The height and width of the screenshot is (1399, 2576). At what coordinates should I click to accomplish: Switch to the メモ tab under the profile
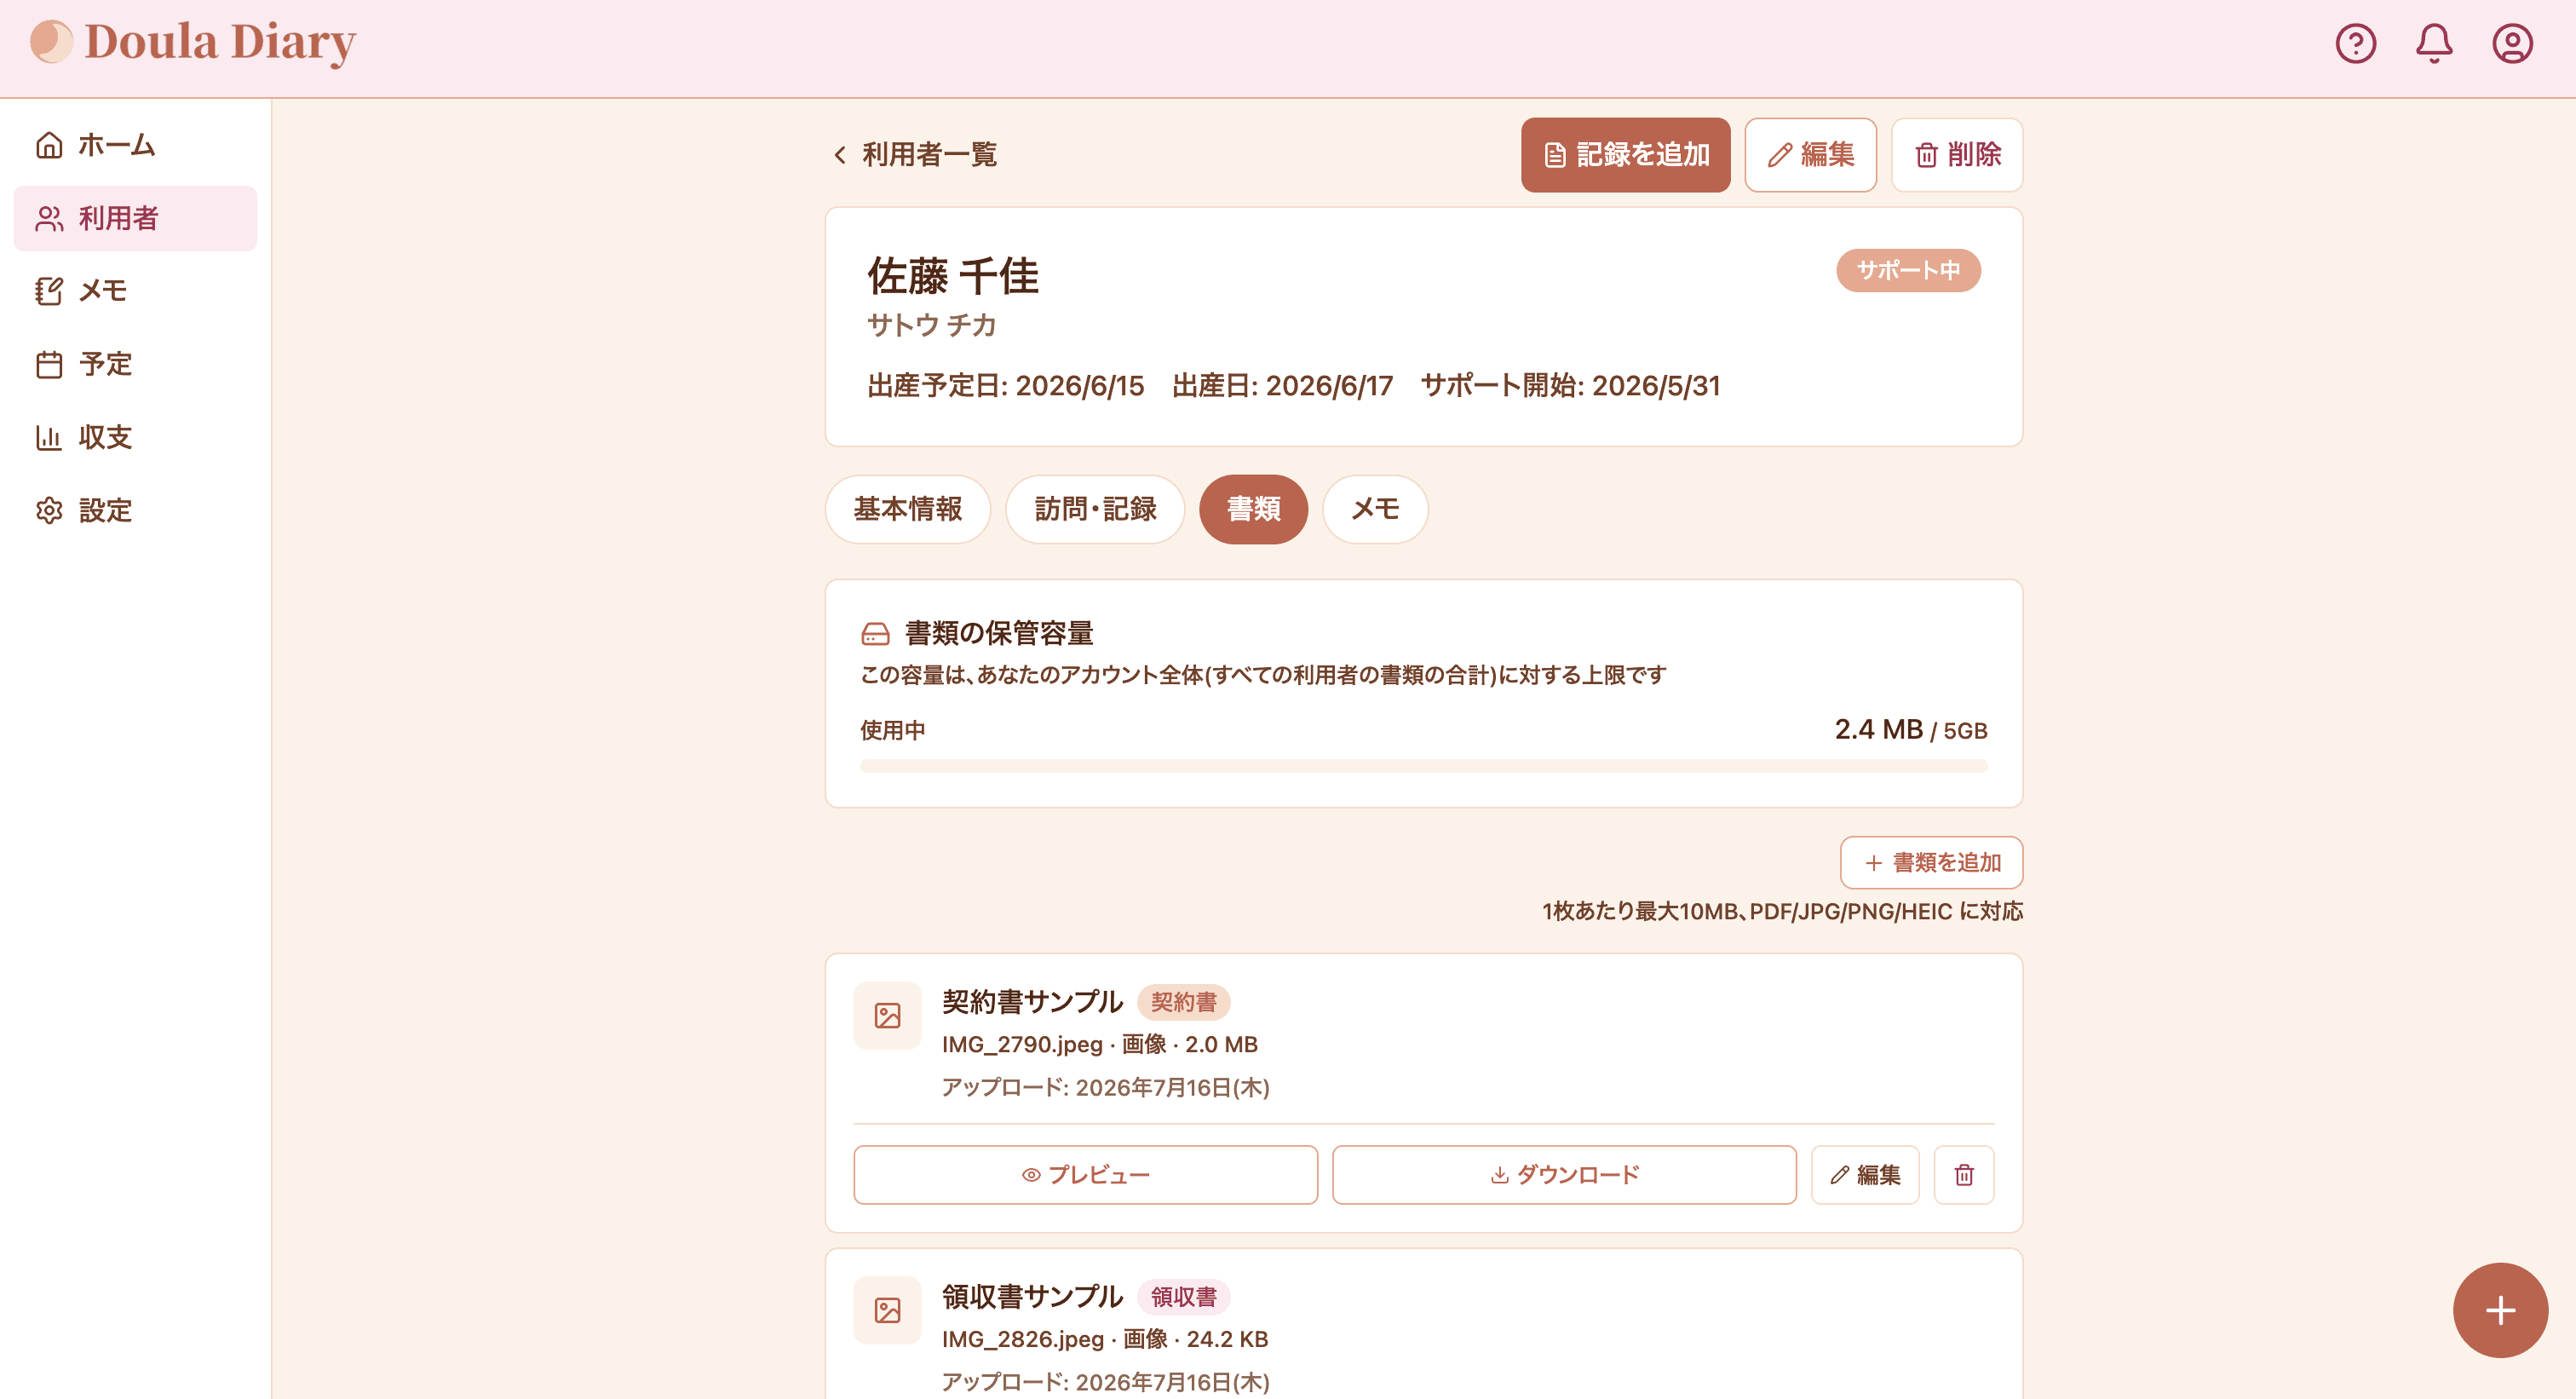1375,509
